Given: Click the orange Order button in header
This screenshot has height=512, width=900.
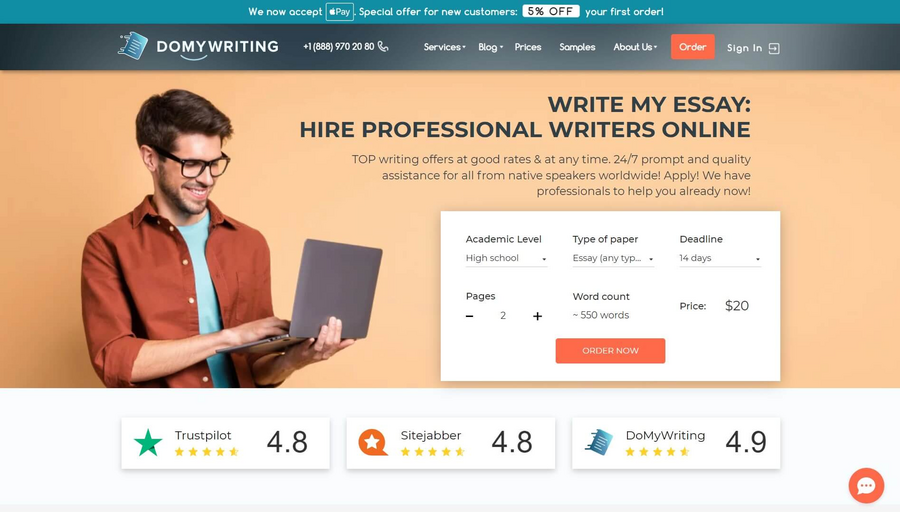Looking at the screenshot, I should 692,47.
